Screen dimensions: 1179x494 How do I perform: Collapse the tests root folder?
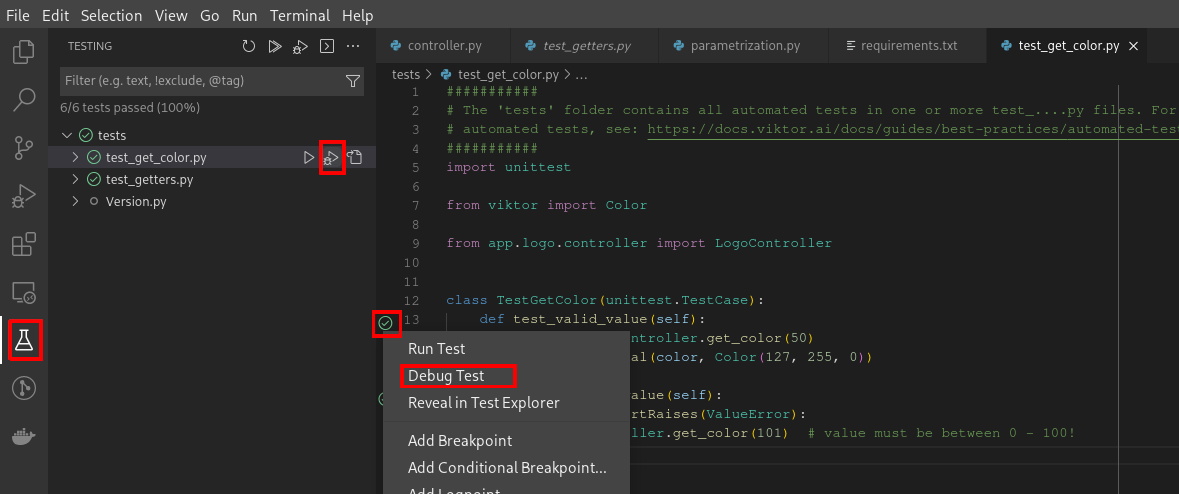tap(67, 135)
